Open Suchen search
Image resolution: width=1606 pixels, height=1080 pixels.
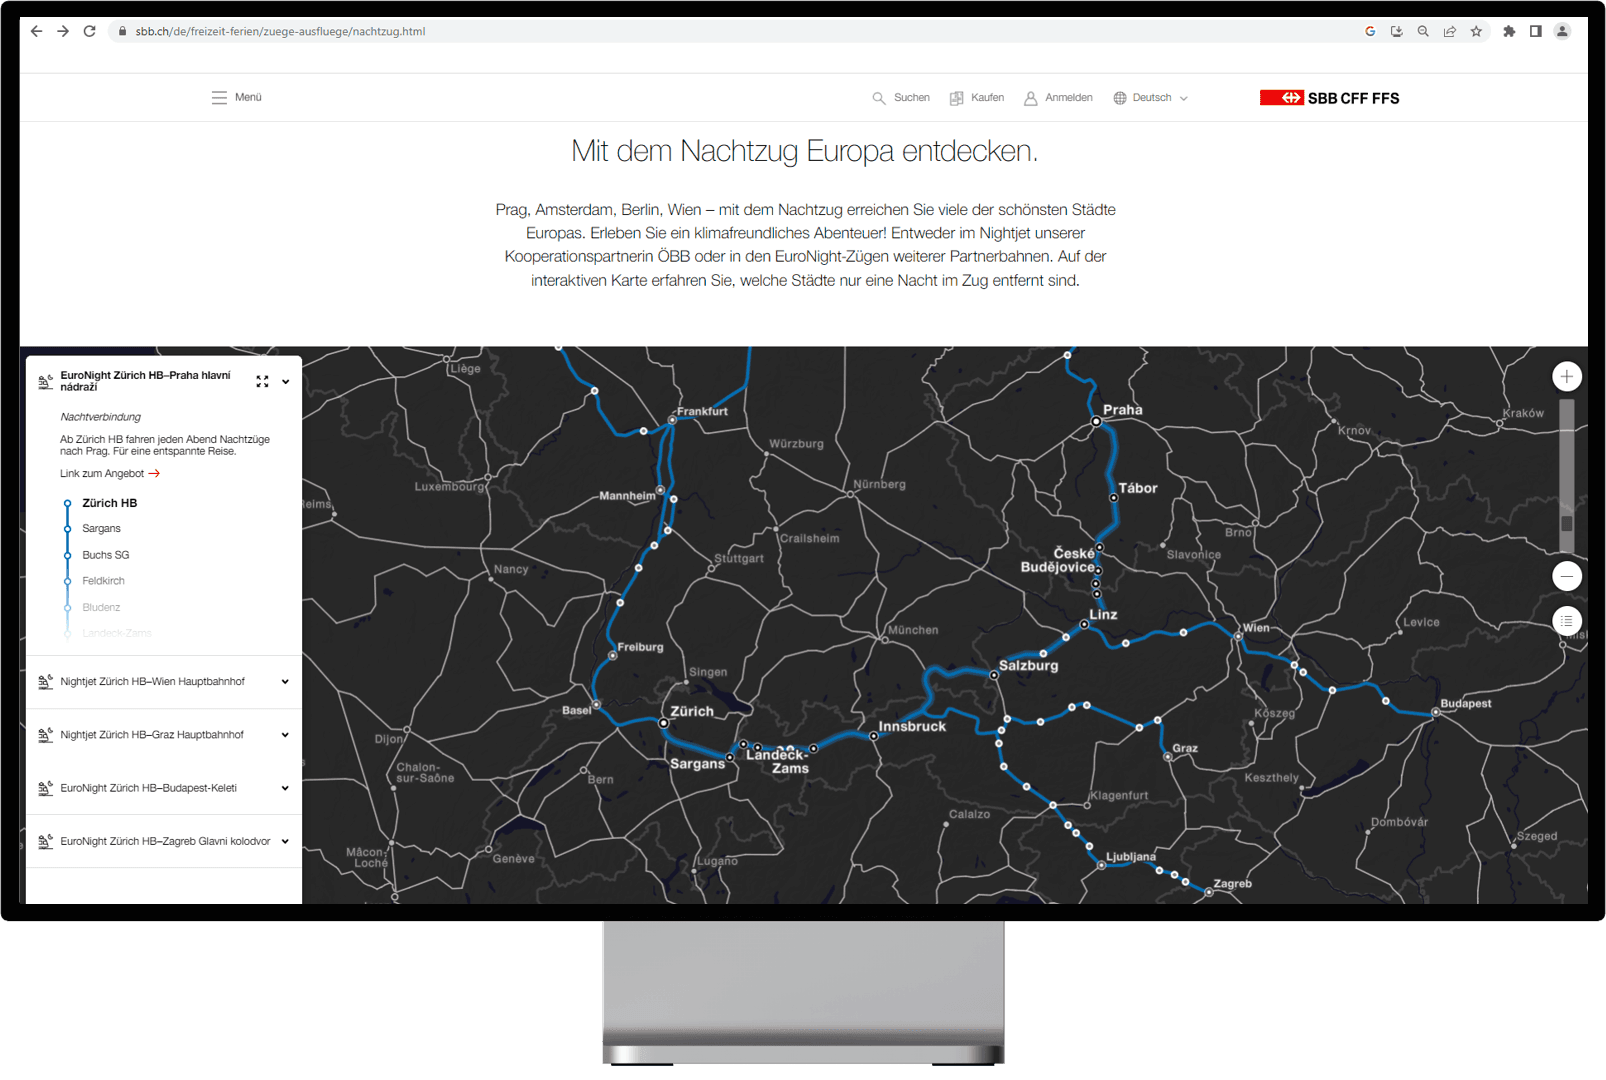click(x=901, y=98)
